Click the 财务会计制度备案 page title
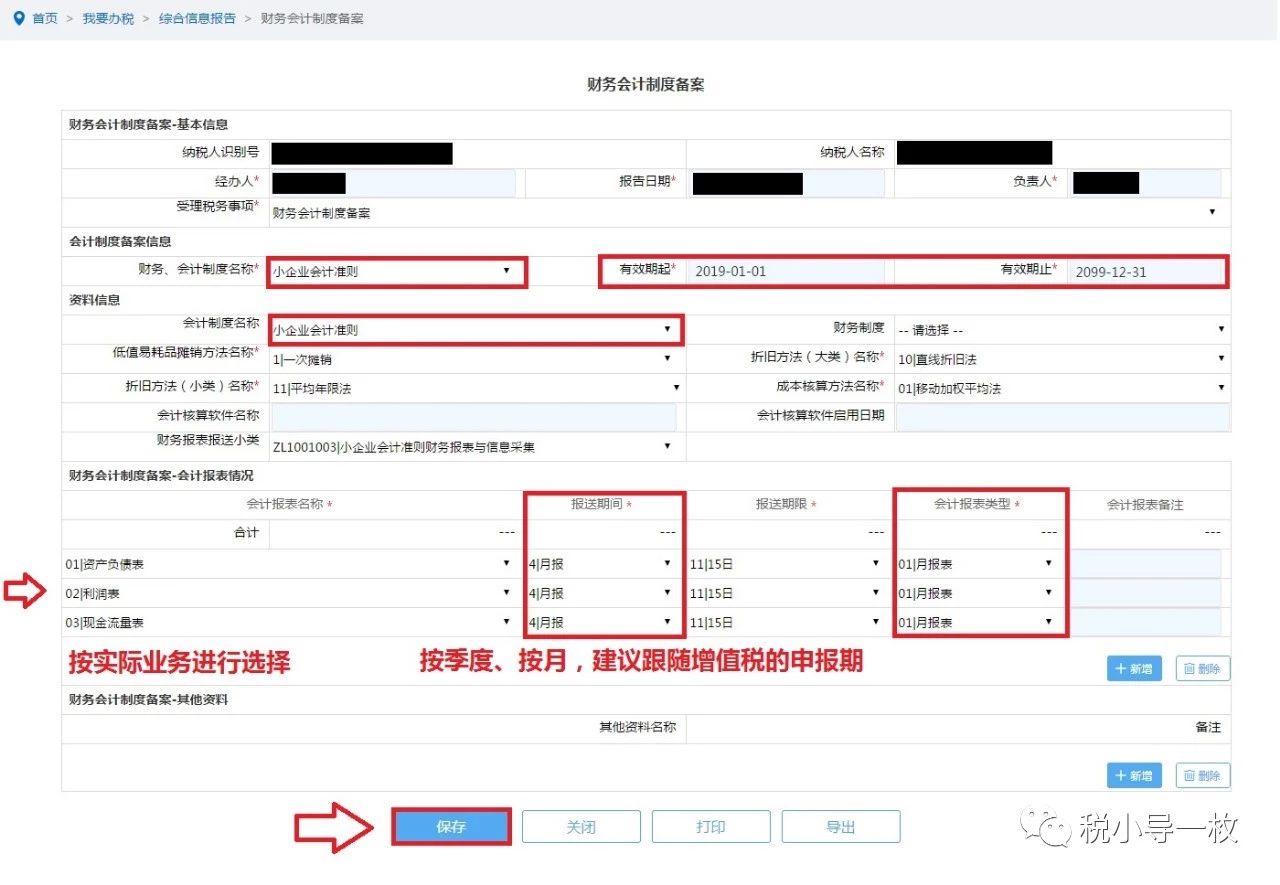Viewport: 1280px width, 885px height. pos(645,85)
